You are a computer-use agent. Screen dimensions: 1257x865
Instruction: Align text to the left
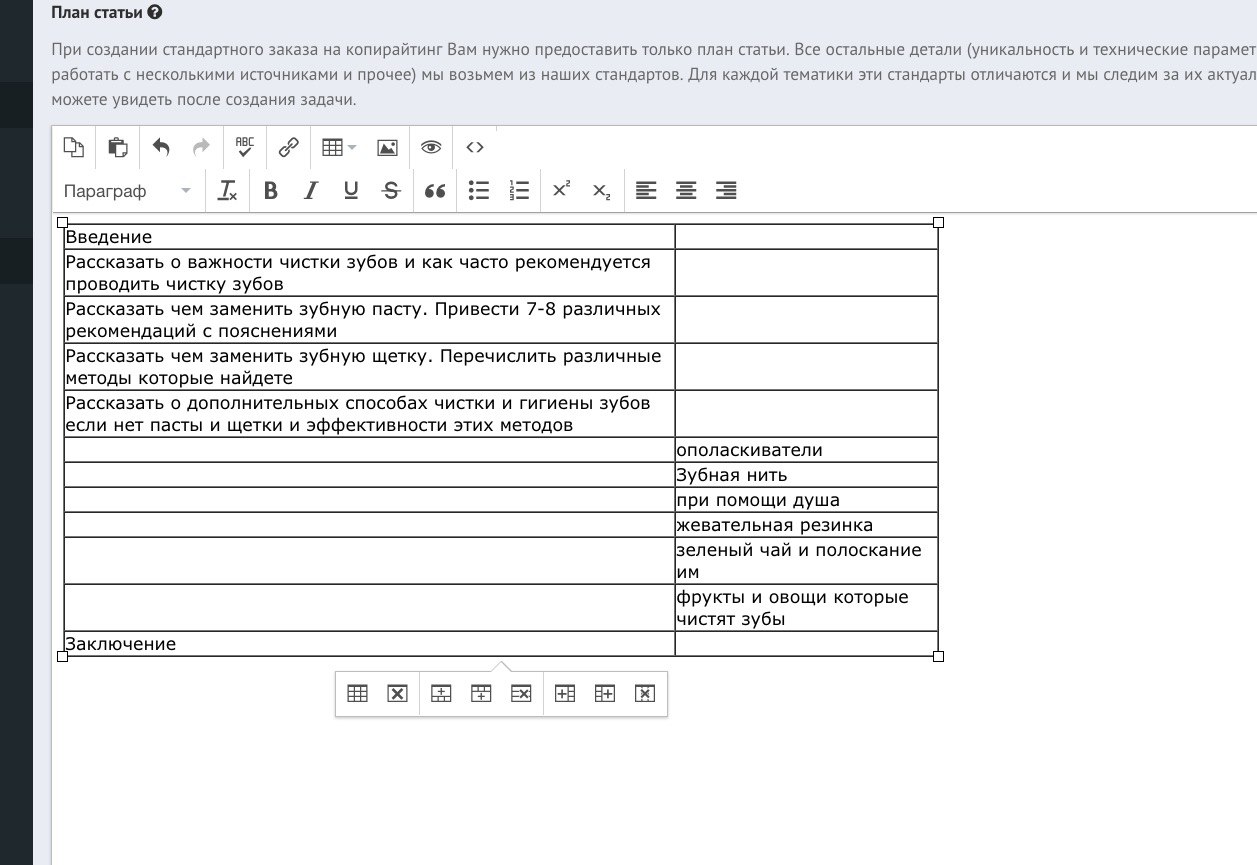646,190
